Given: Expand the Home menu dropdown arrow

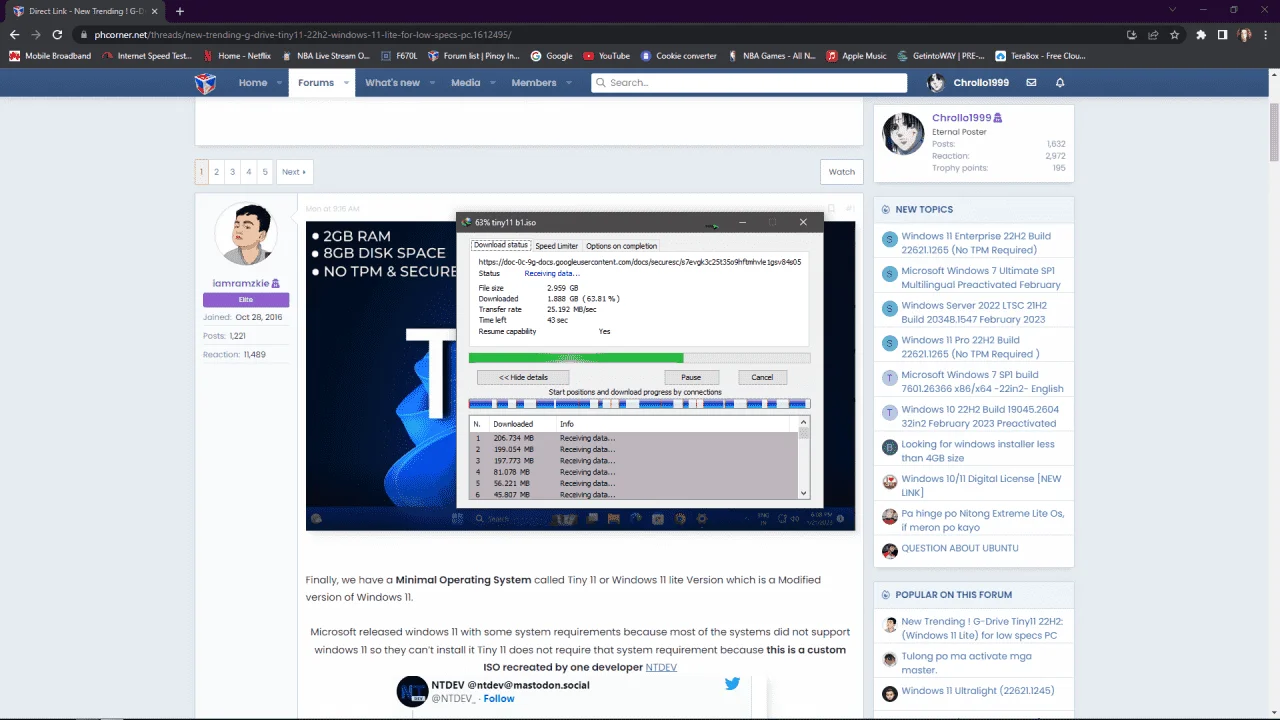Looking at the screenshot, I should click(279, 83).
